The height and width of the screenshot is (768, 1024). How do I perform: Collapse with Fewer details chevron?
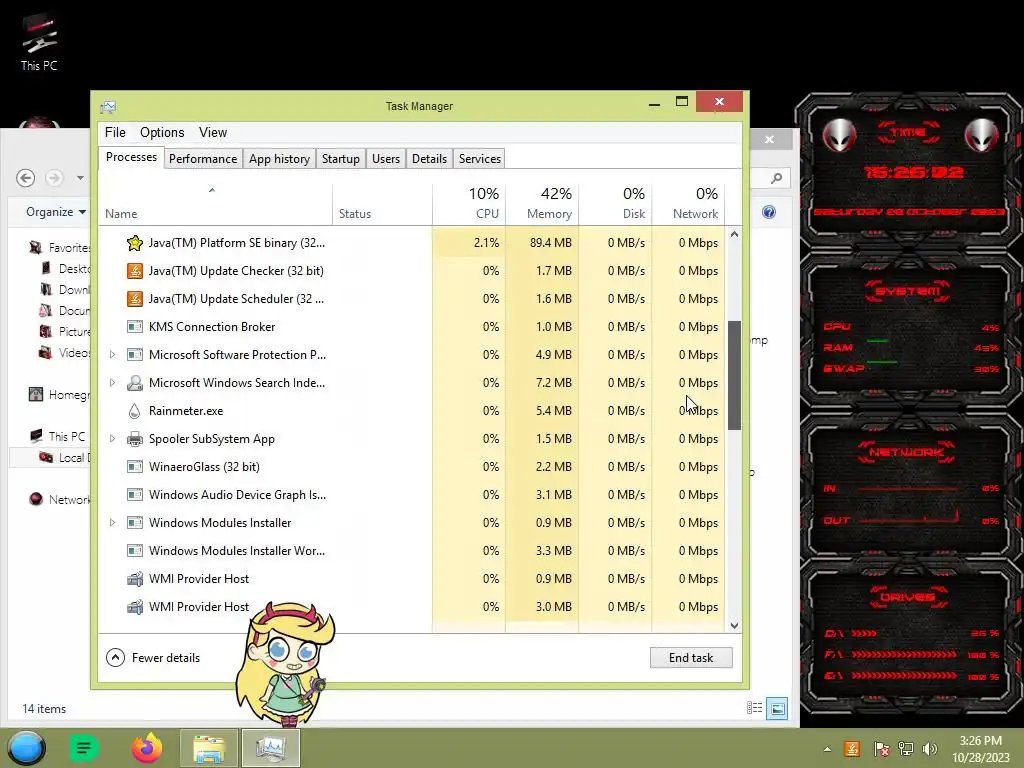(x=115, y=658)
